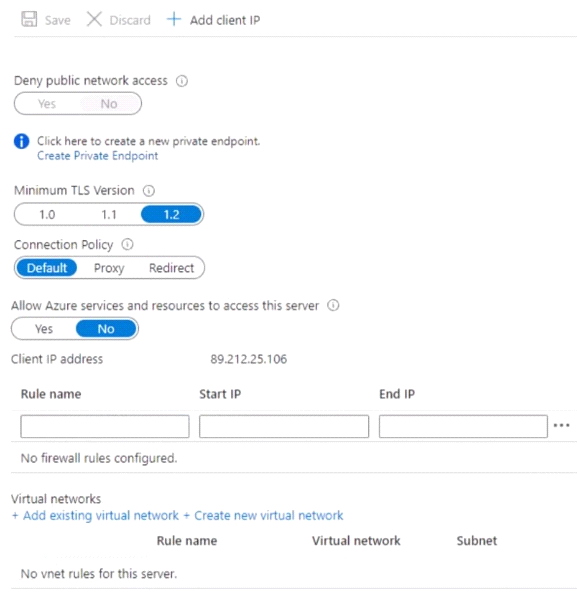The width and height of the screenshot is (577, 595).
Task: Choose Redirect connection policy
Action: (171, 268)
